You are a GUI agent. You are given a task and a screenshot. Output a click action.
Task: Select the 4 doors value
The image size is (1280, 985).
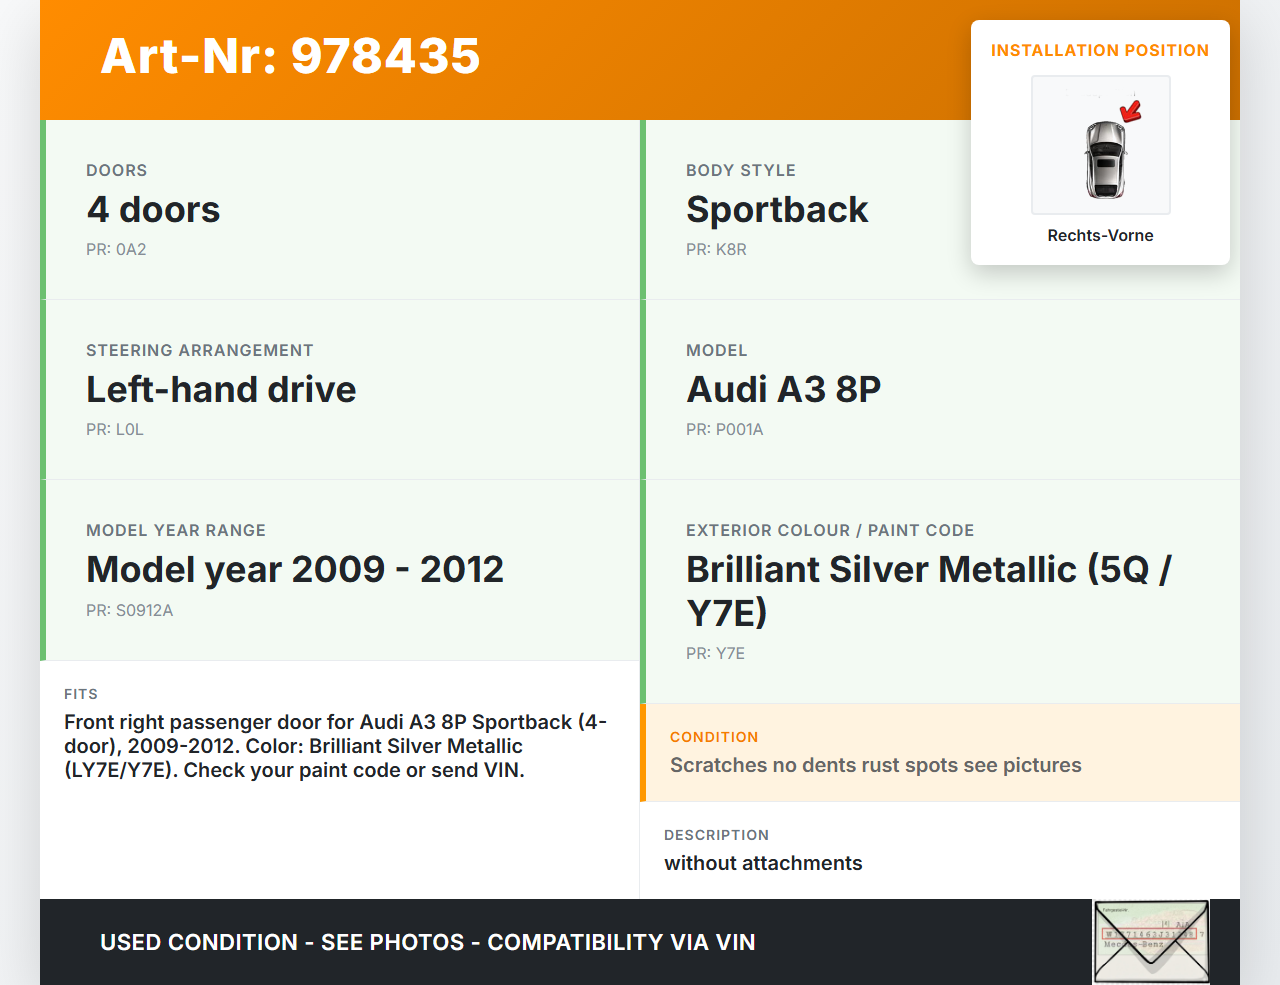(153, 209)
